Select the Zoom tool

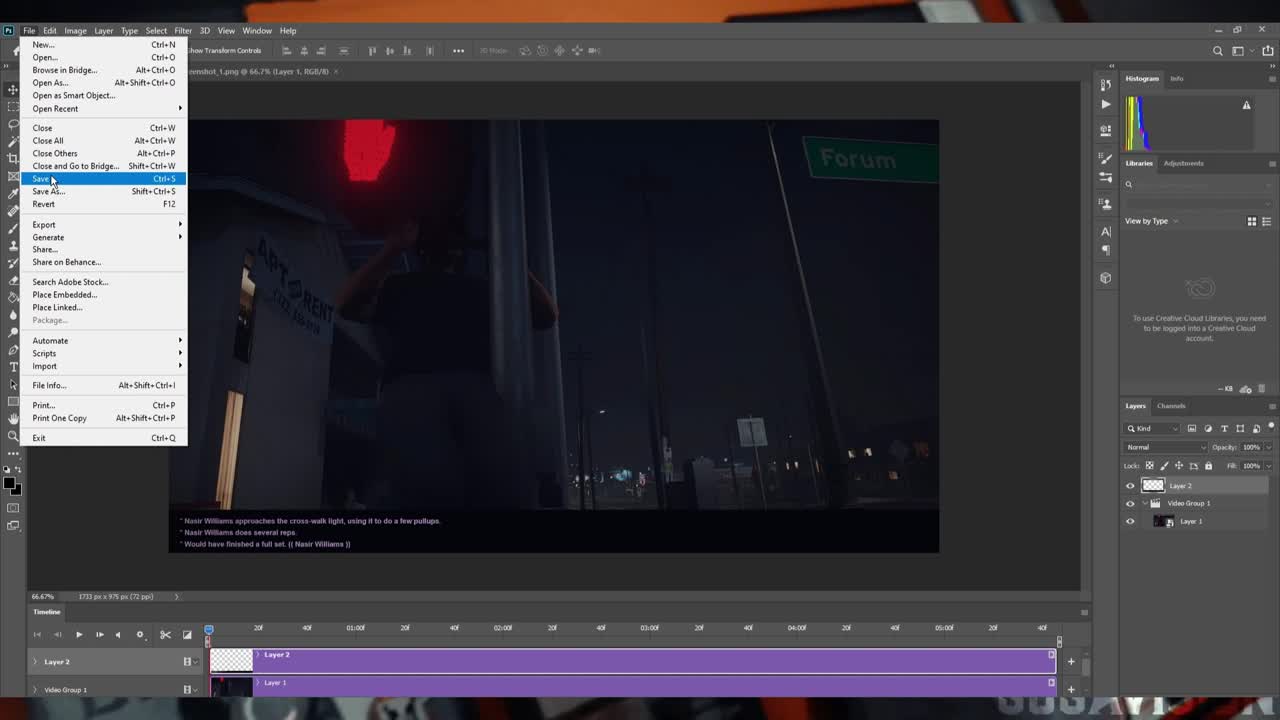pyautogui.click(x=12, y=435)
